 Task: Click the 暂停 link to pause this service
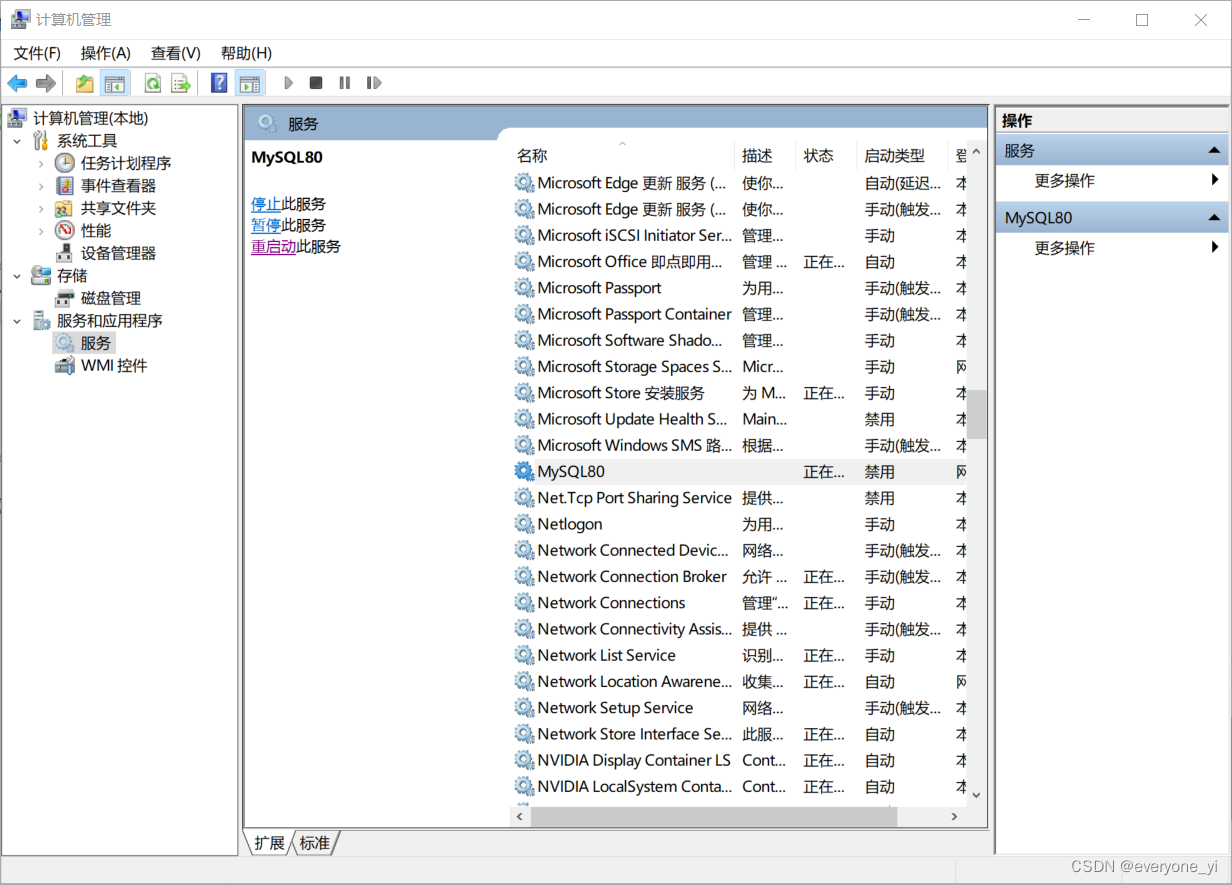266,225
